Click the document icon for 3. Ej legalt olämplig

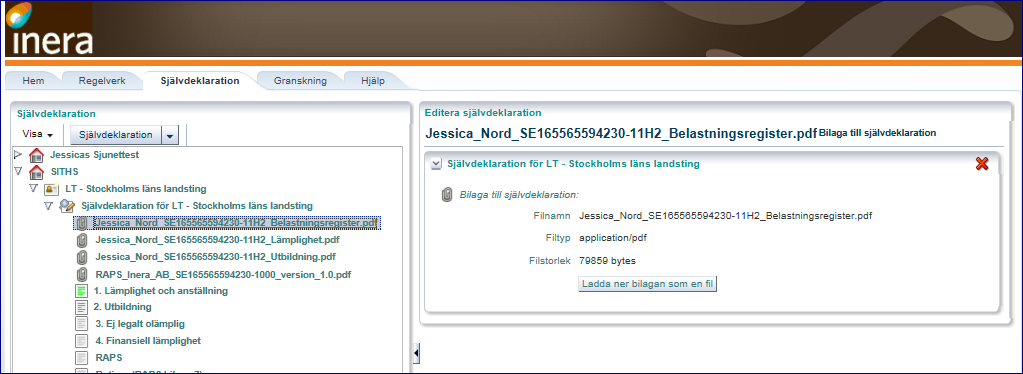pyautogui.click(x=82, y=324)
